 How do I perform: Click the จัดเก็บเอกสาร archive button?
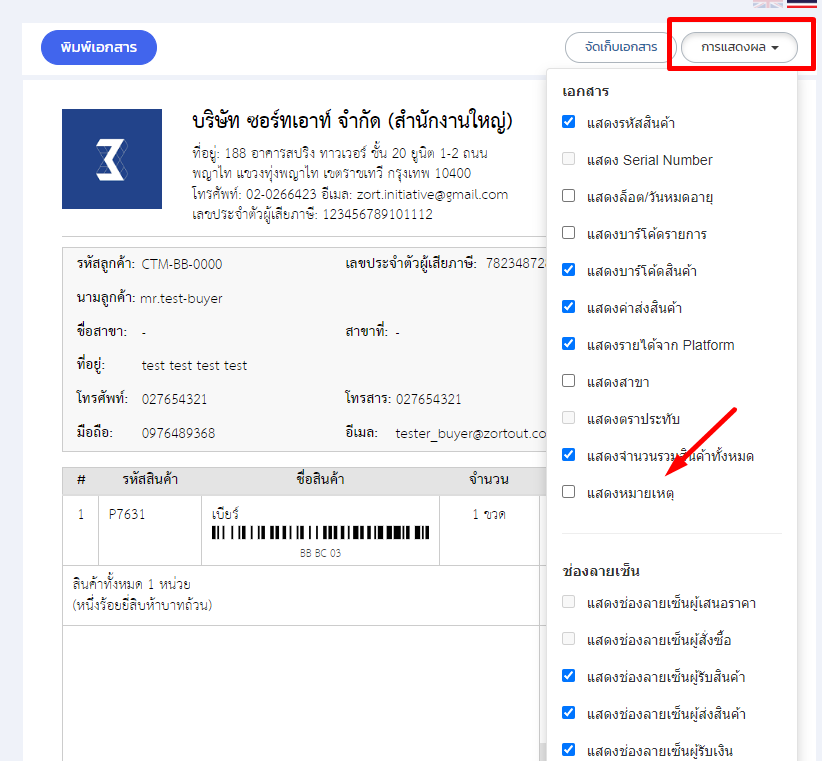click(x=620, y=47)
